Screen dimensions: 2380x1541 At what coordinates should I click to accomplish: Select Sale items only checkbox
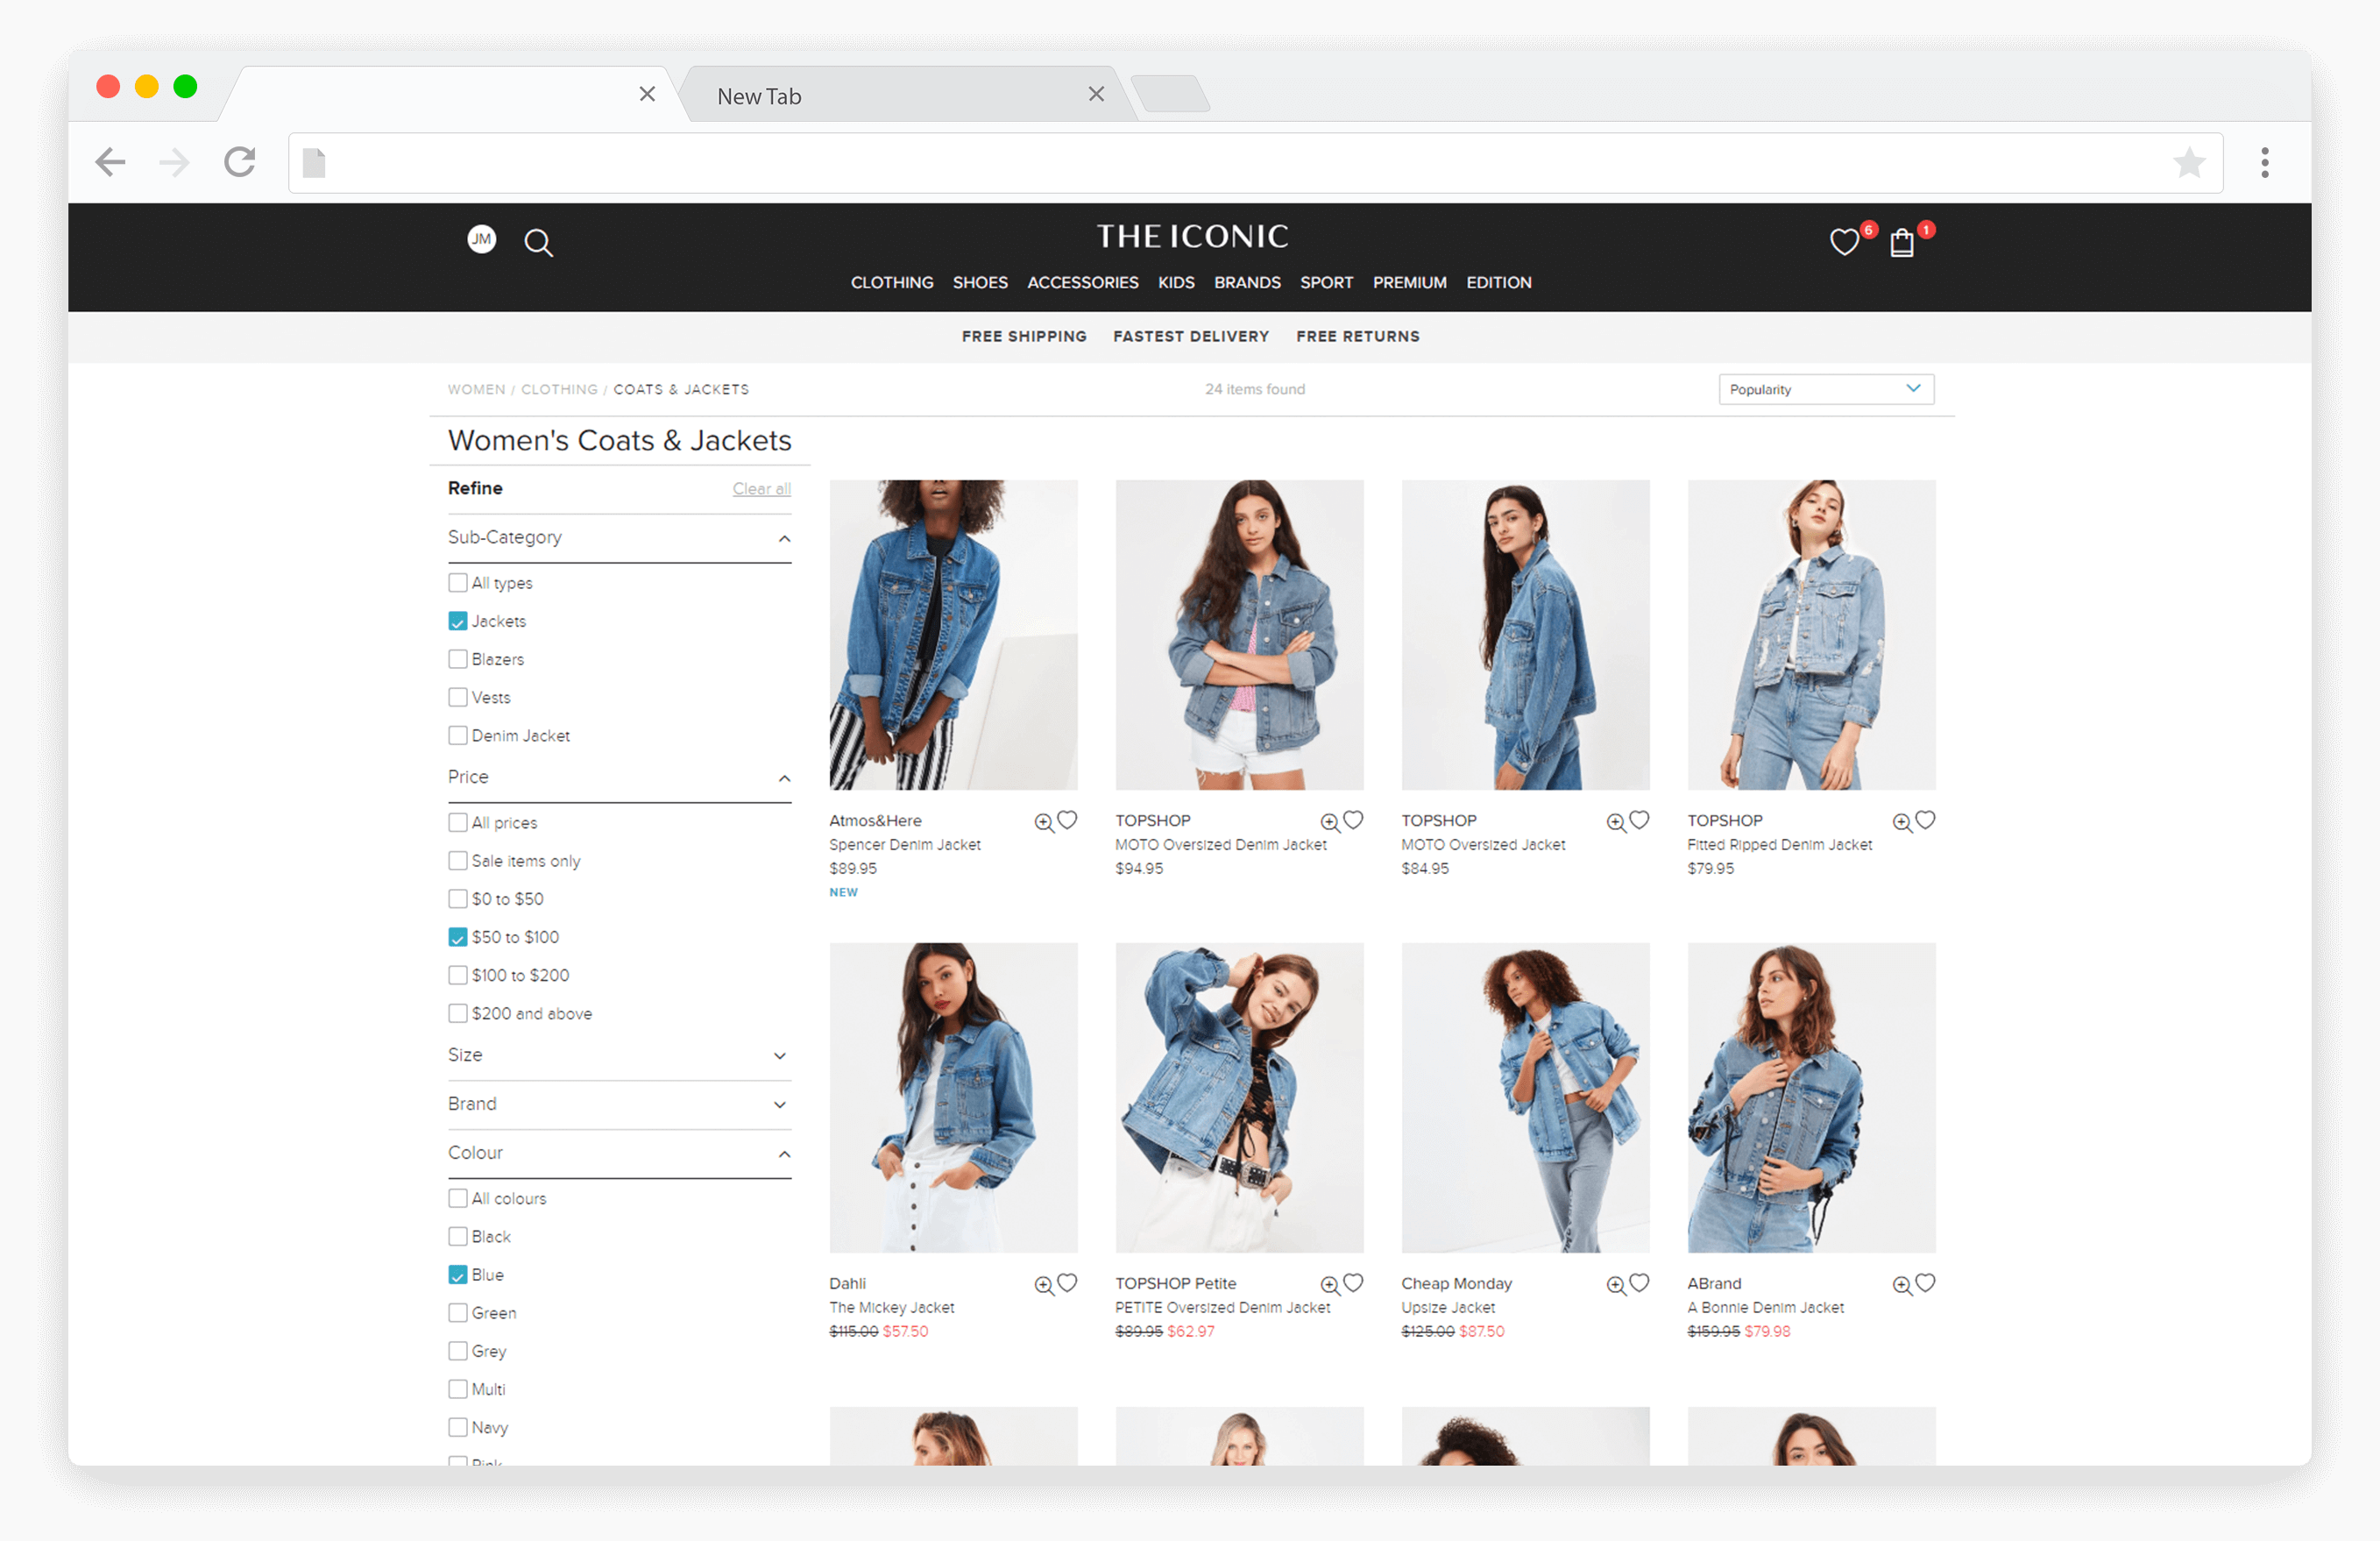pos(458,861)
